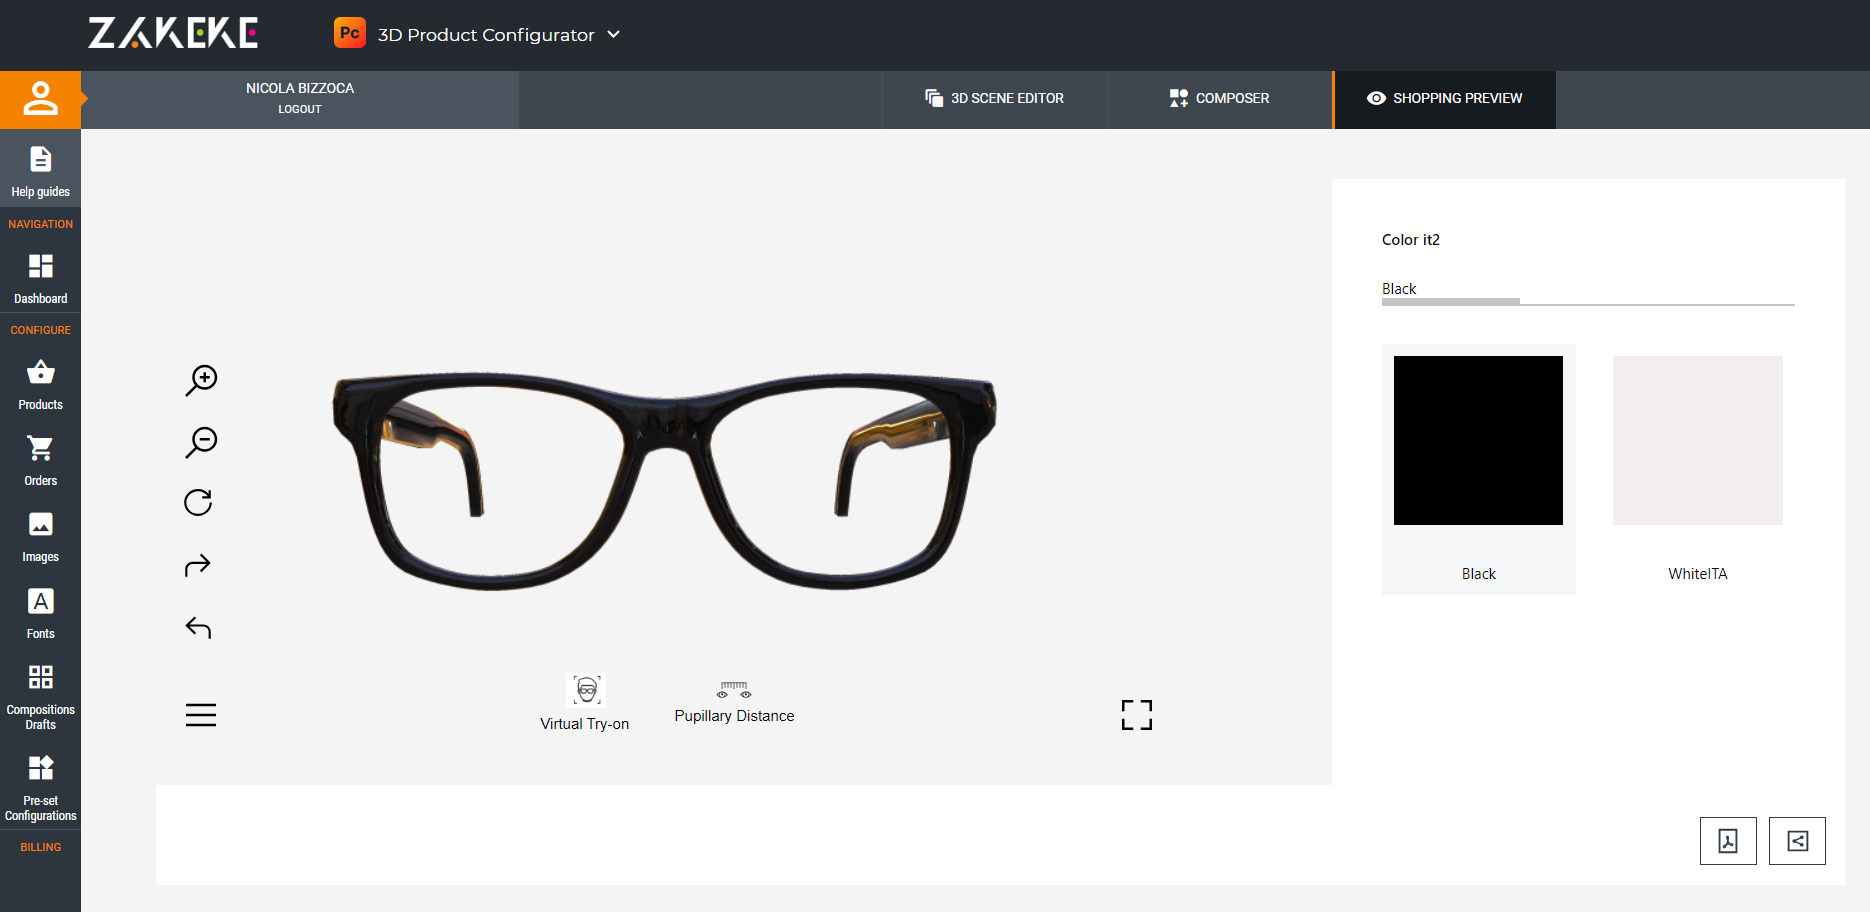Go to Dashboard
Viewport: 1870px width, 912px height.
coord(40,279)
